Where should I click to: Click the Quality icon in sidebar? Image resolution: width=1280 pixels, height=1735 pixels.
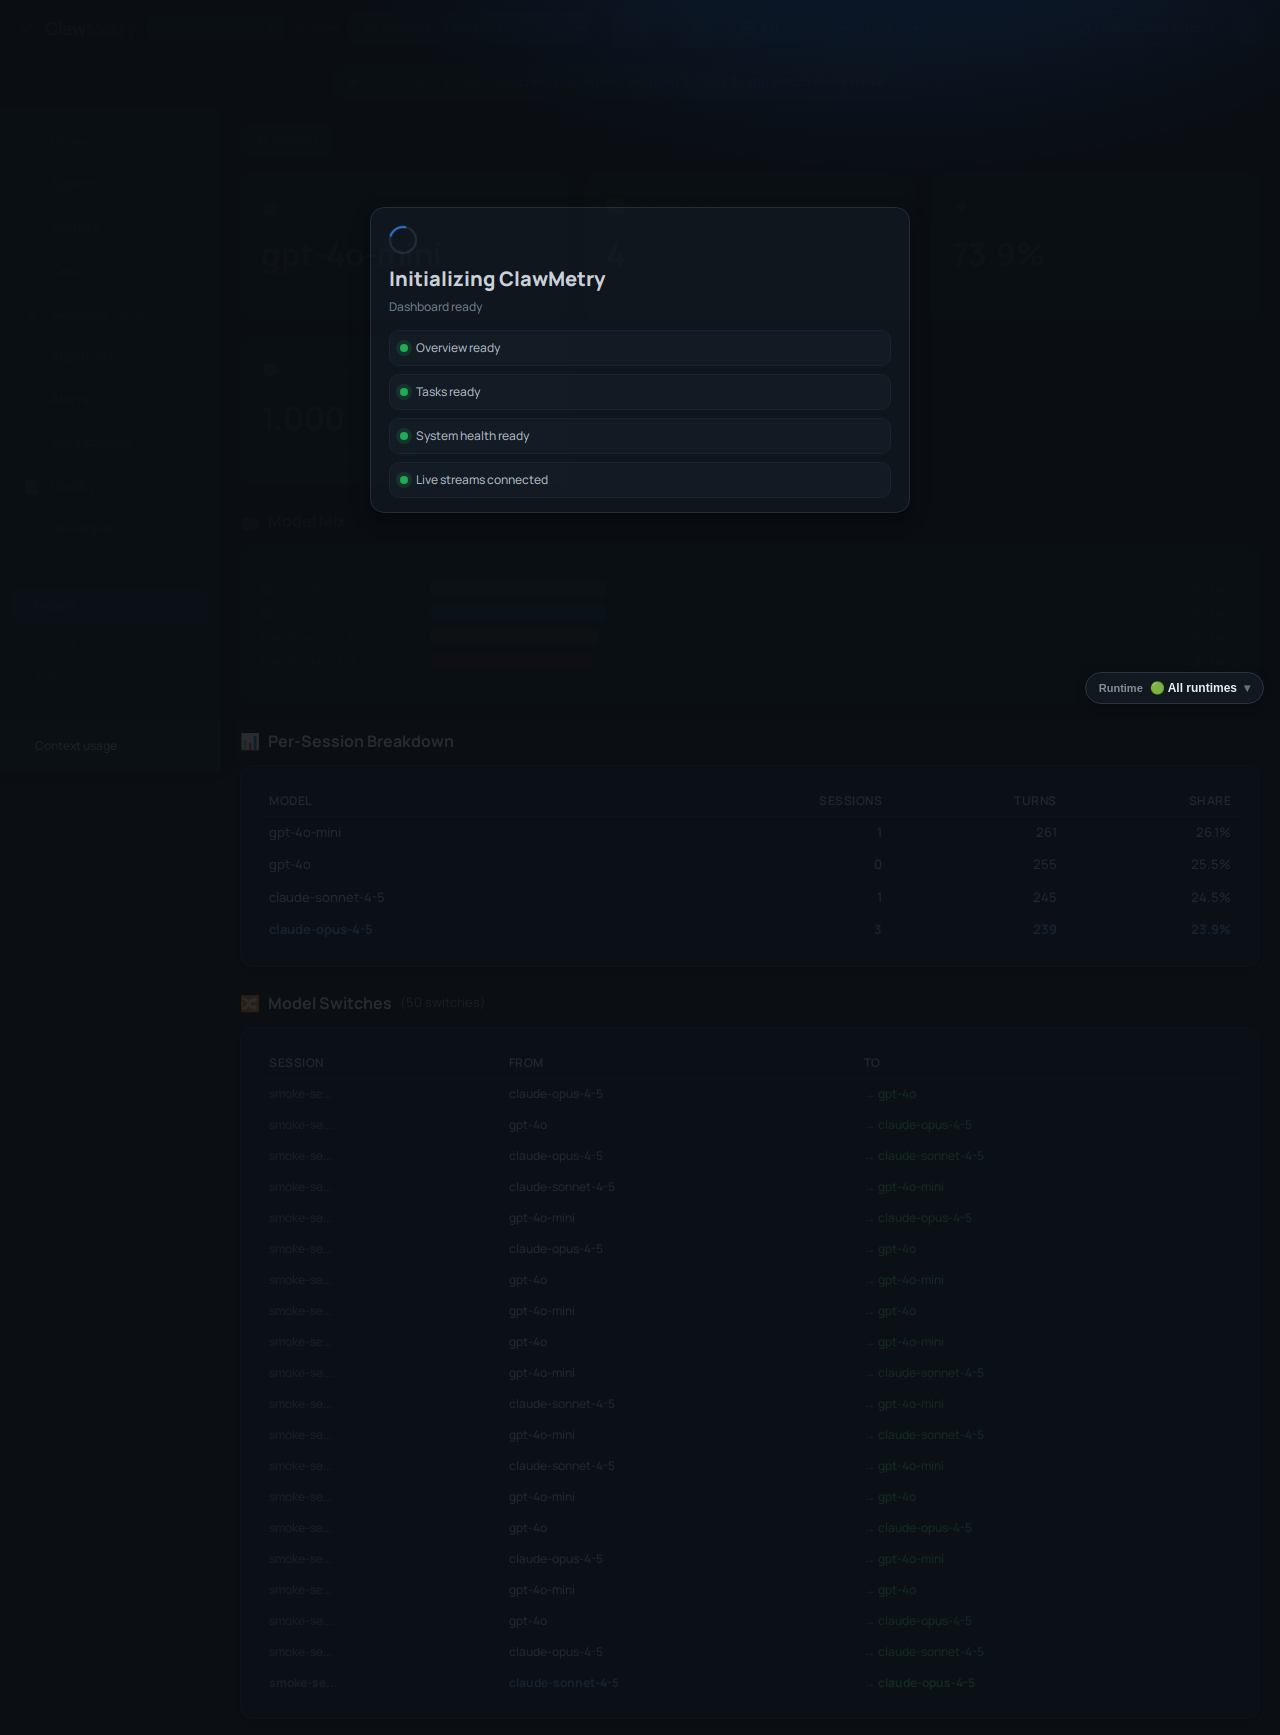coord(32,487)
